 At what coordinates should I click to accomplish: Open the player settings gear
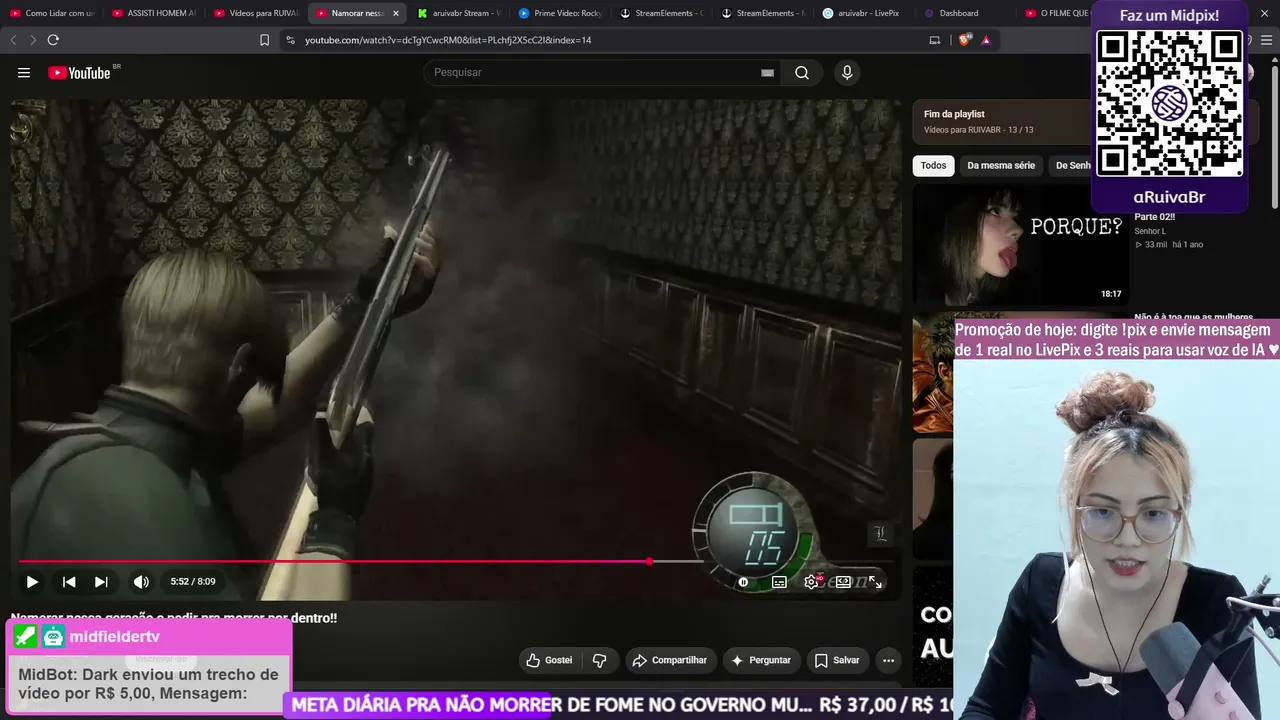pyautogui.click(x=811, y=581)
